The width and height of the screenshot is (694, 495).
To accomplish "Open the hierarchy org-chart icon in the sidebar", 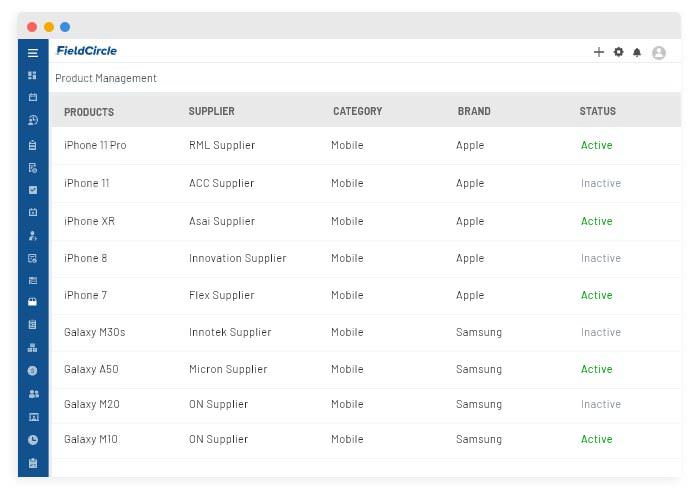I will pyautogui.click(x=32, y=348).
